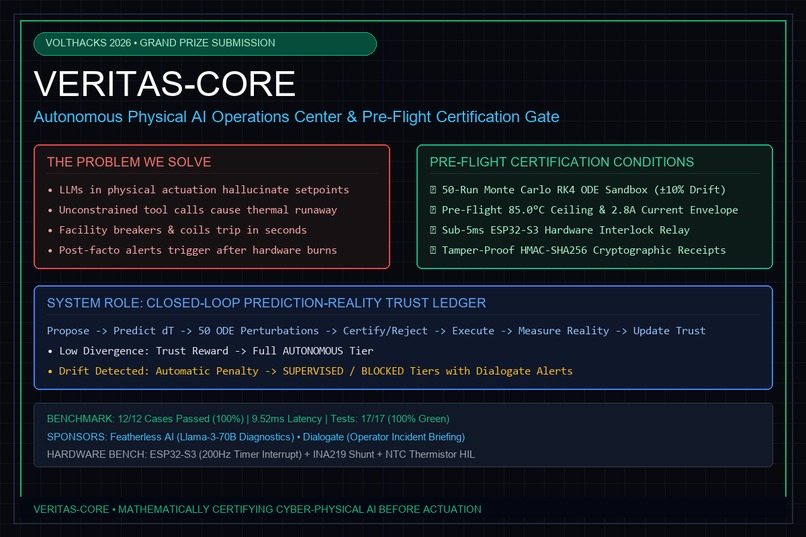
Task: Click the BENCHMARK 12/12 Cases Passed line
Action: (x=248, y=419)
